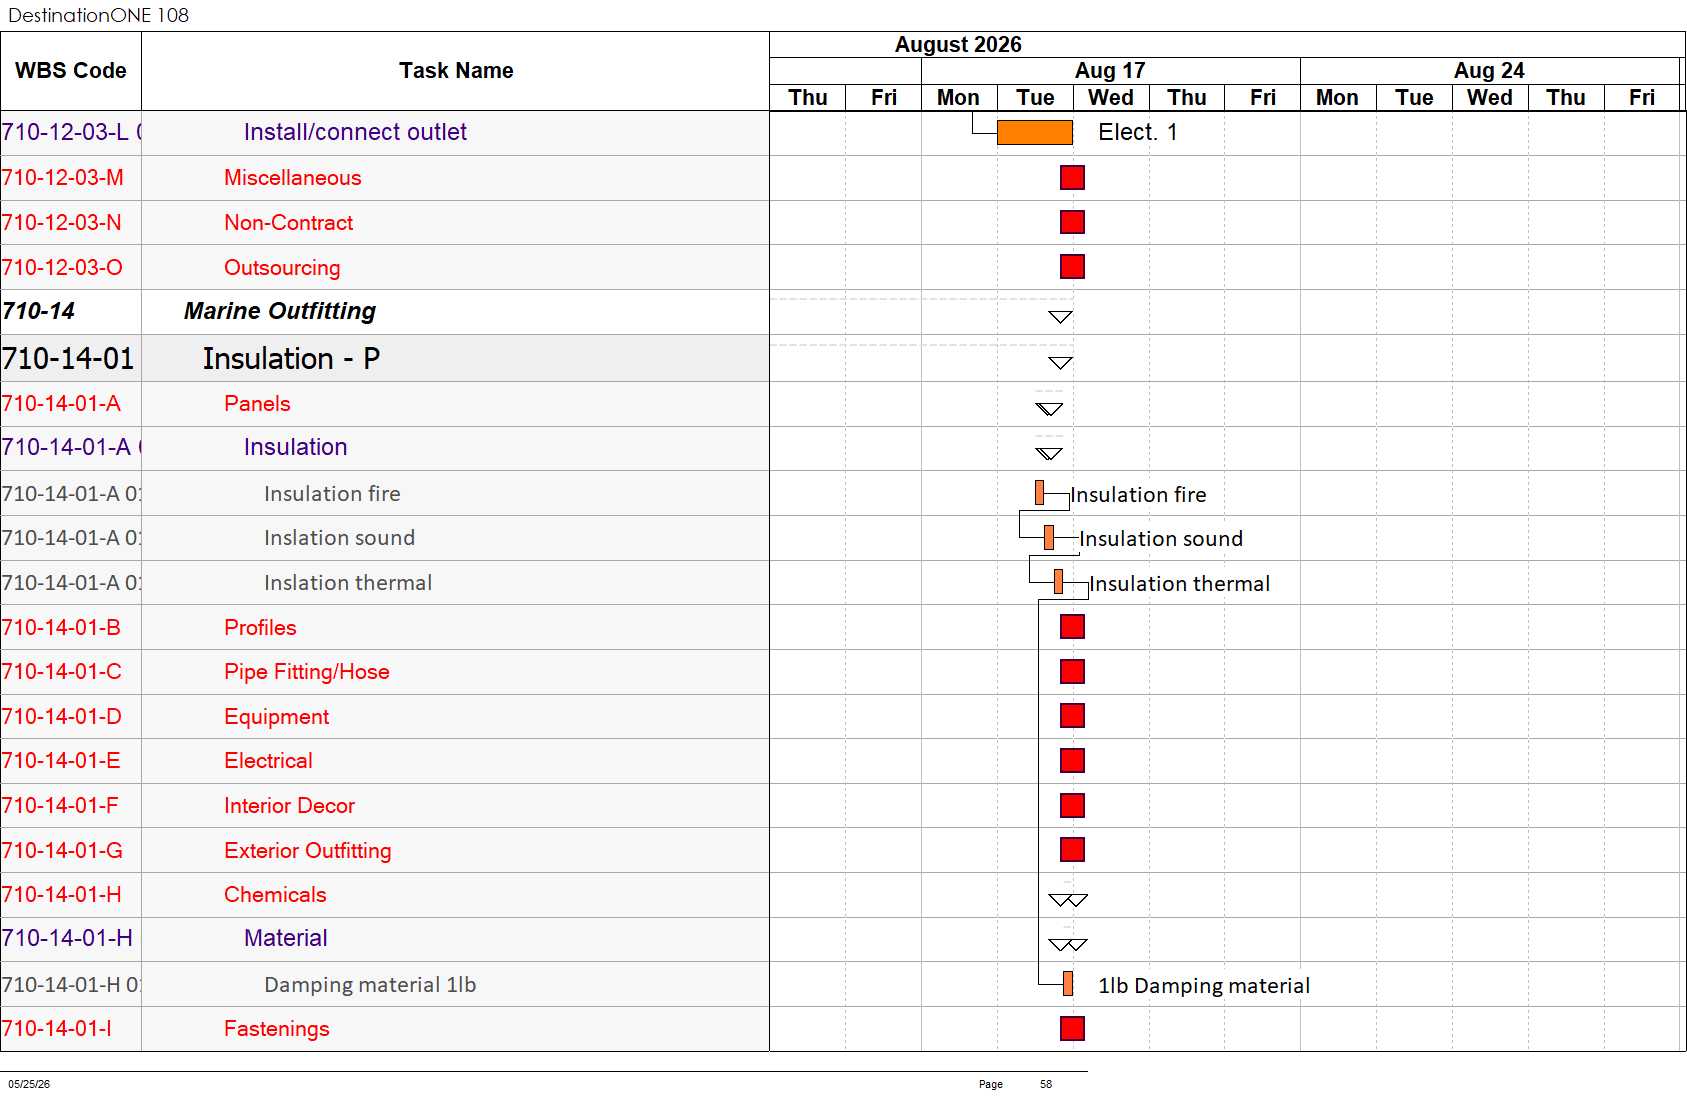Select the 1lb Damping material task bar
1687x1097 pixels.
1068,984
